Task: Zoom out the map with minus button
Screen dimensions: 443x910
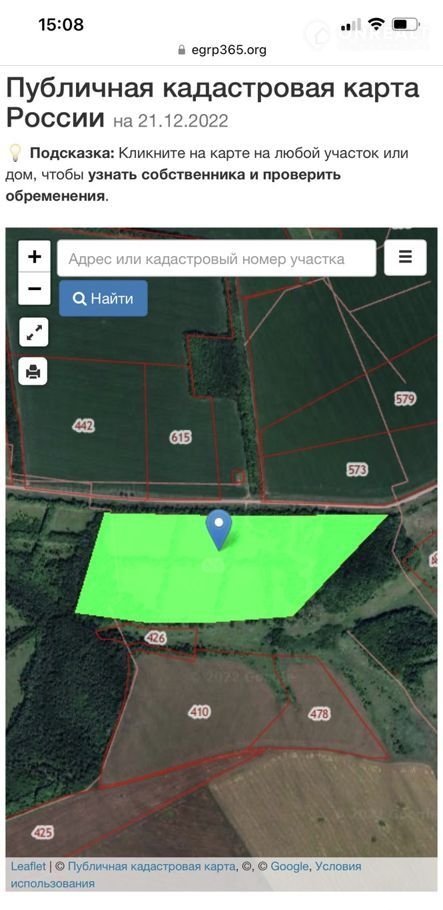Action: point(34,288)
